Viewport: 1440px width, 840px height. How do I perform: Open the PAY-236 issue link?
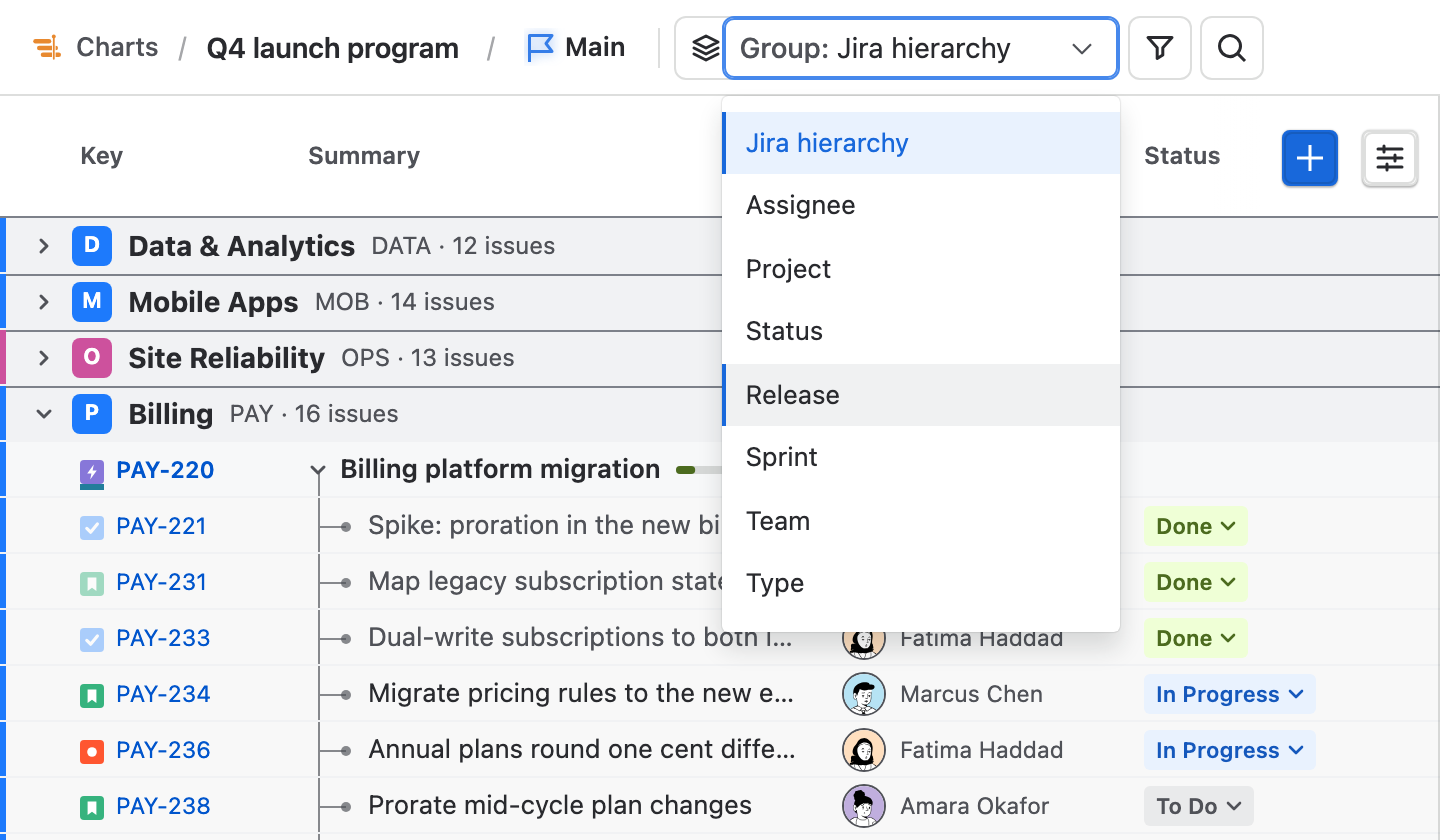pyautogui.click(x=163, y=750)
